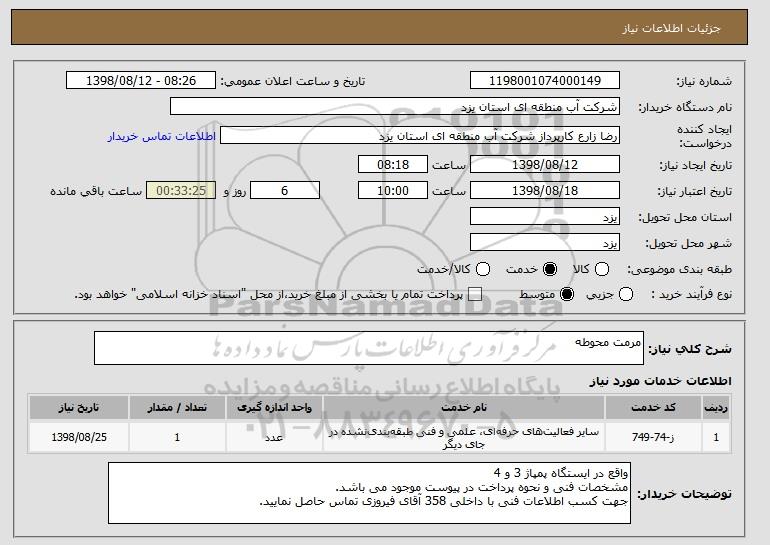Click the توضیحات خریدار label
The image size is (770, 545).
[x=685, y=494]
